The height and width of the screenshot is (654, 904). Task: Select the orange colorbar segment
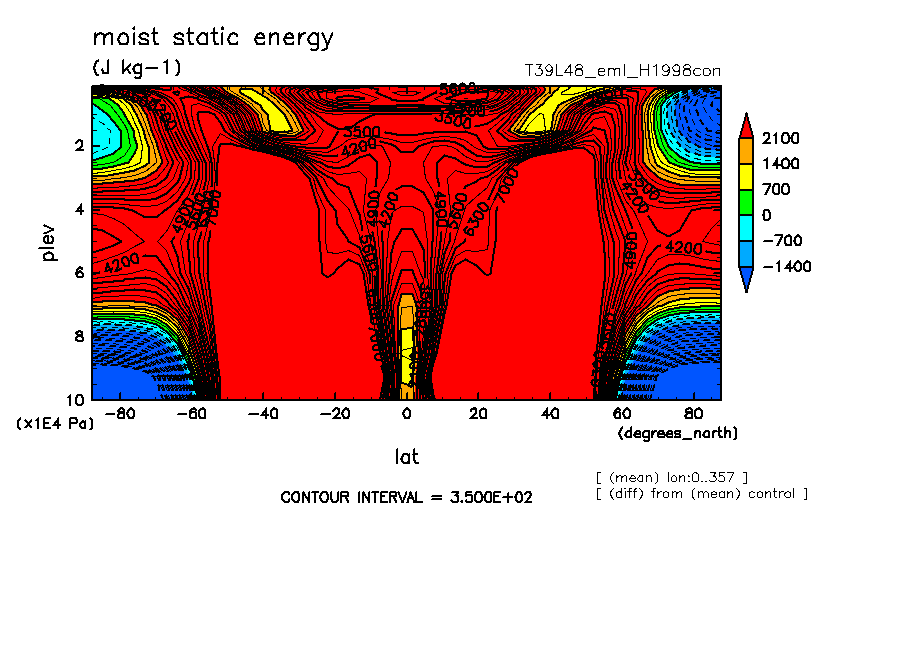click(x=745, y=150)
